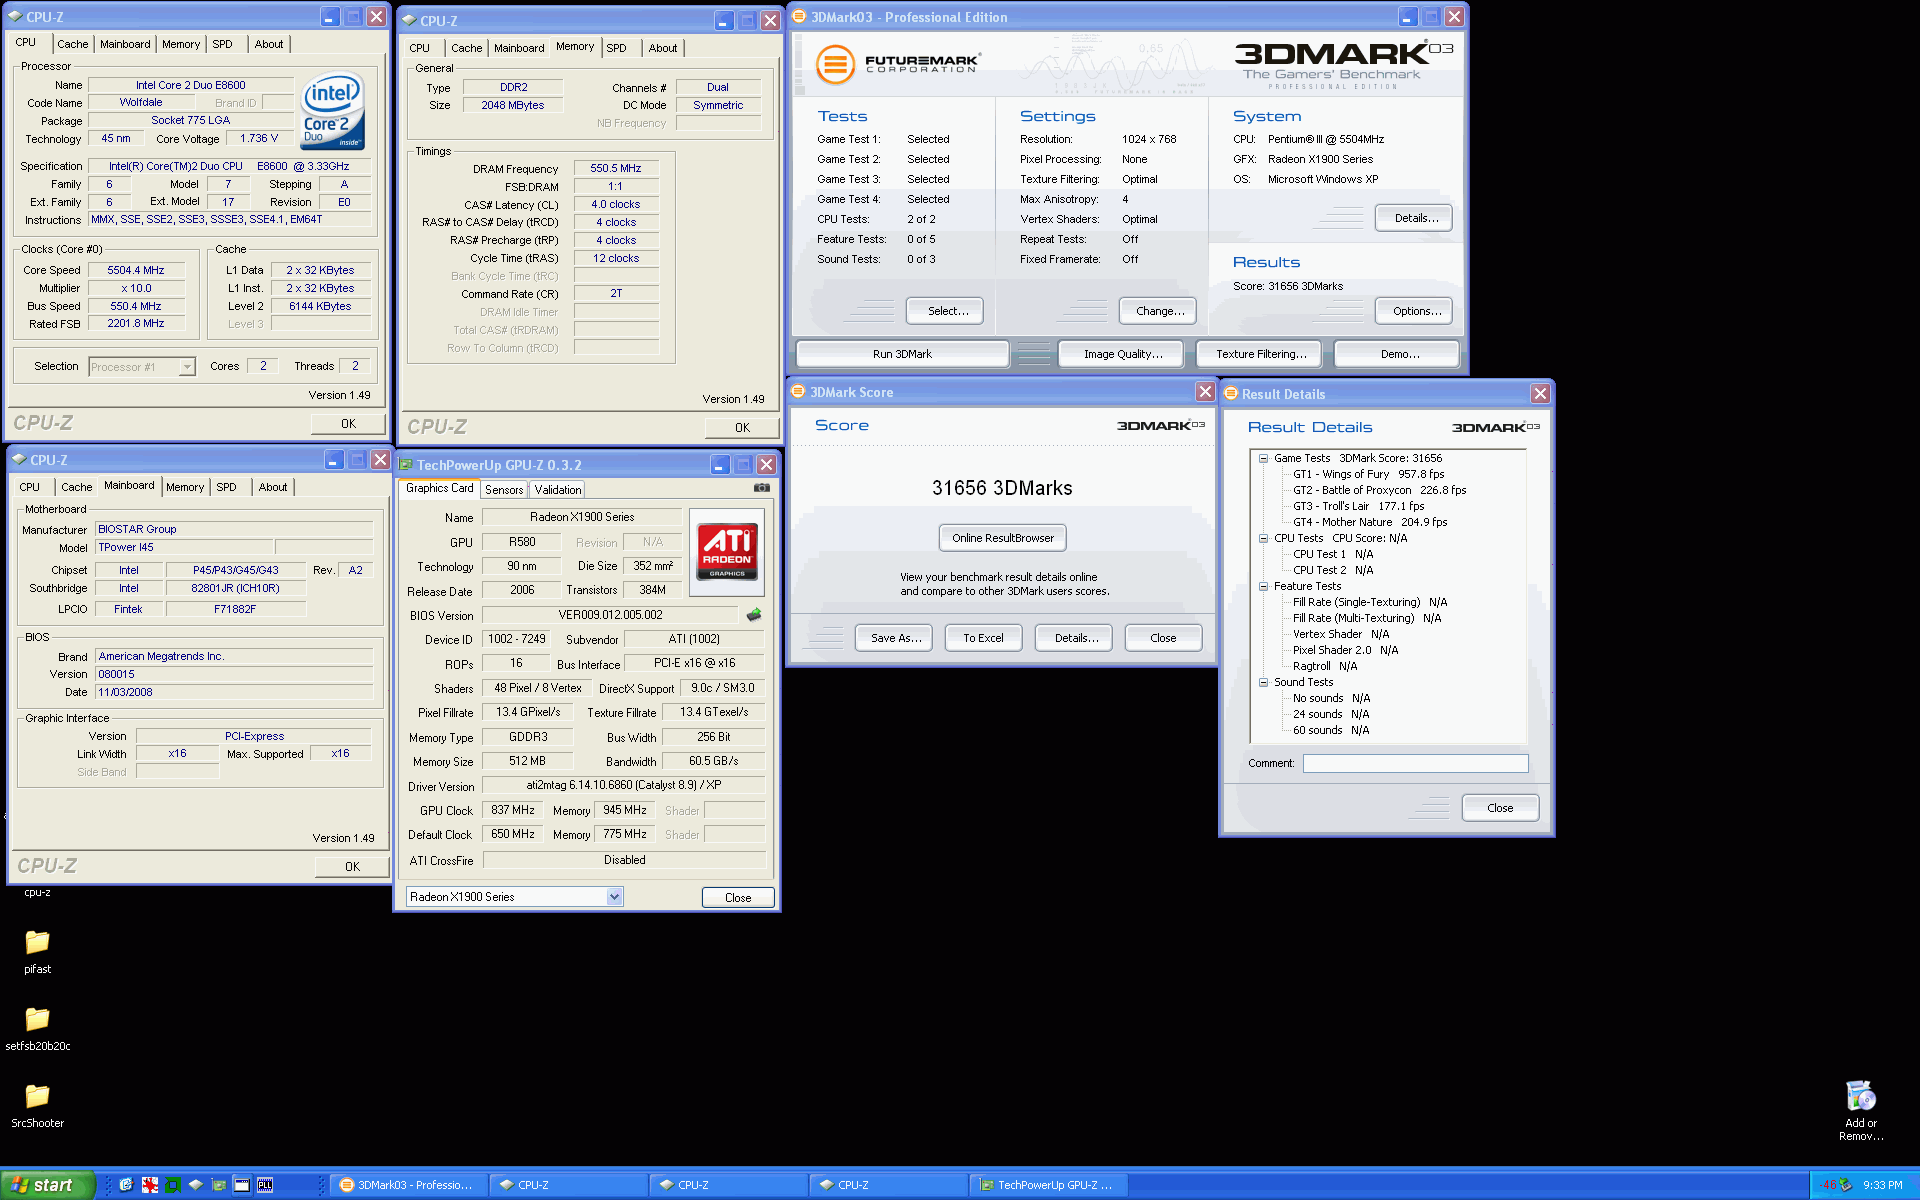Click OK in the Memory CPU-Z window
Viewport: 1920px width, 1200px height.
tap(742, 427)
